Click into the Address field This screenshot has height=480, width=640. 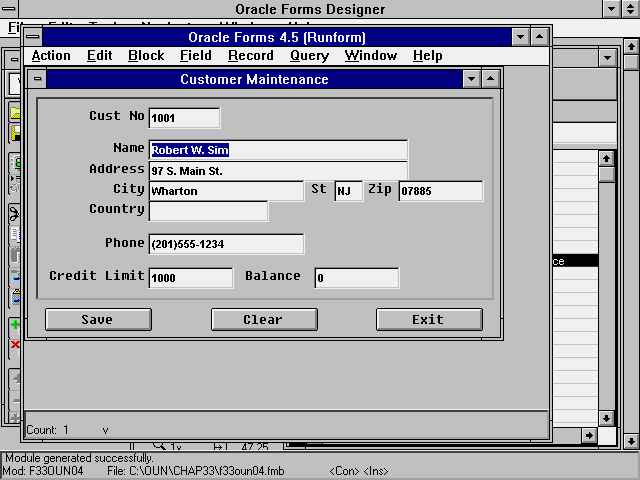tap(278, 171)
